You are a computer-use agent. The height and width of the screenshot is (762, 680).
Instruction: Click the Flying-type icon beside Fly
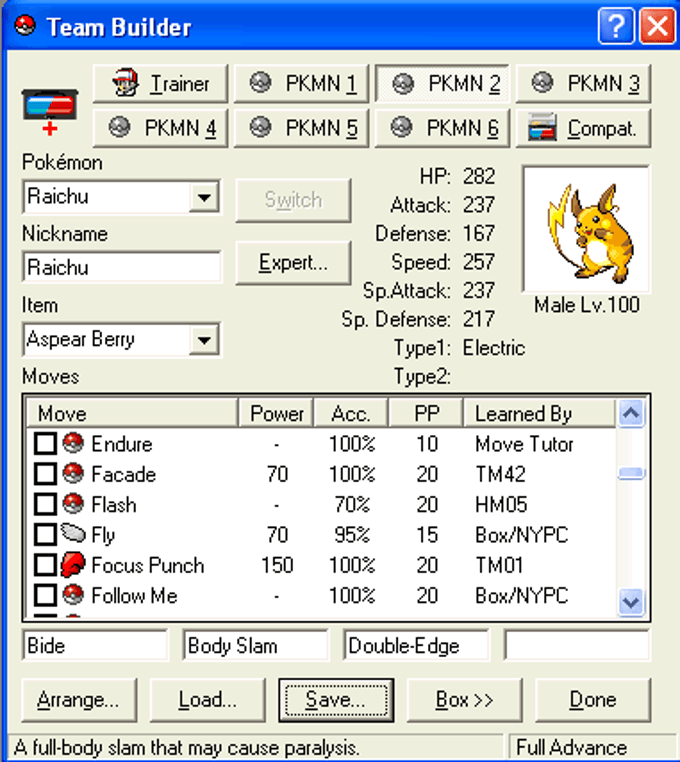pyautogui.click(x=73, y=533)
